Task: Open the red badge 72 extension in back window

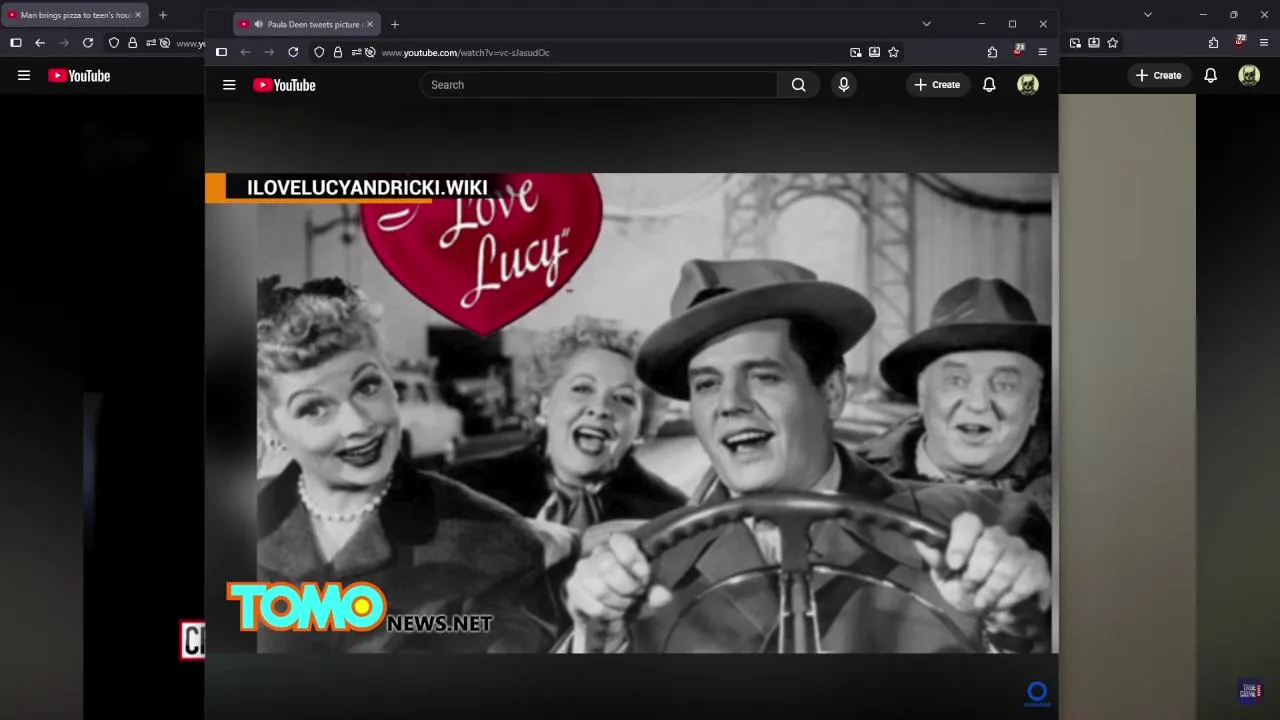Action: coord(1240,41)
